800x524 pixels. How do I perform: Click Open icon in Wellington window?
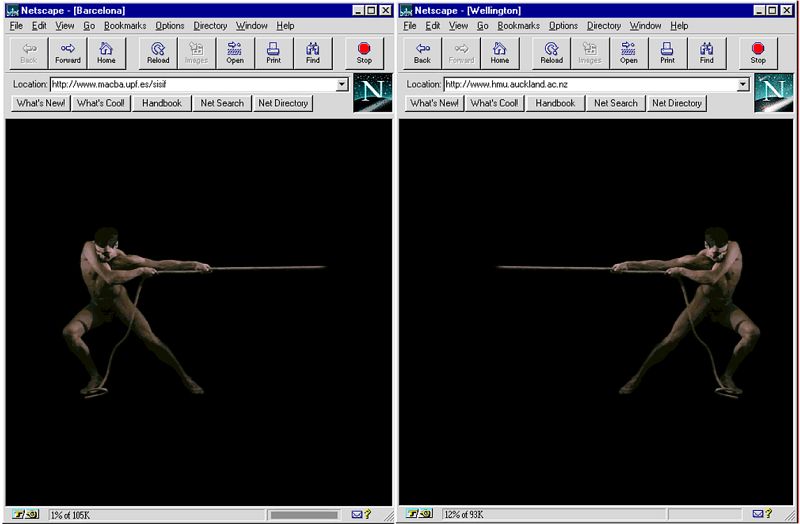[628, 53]
